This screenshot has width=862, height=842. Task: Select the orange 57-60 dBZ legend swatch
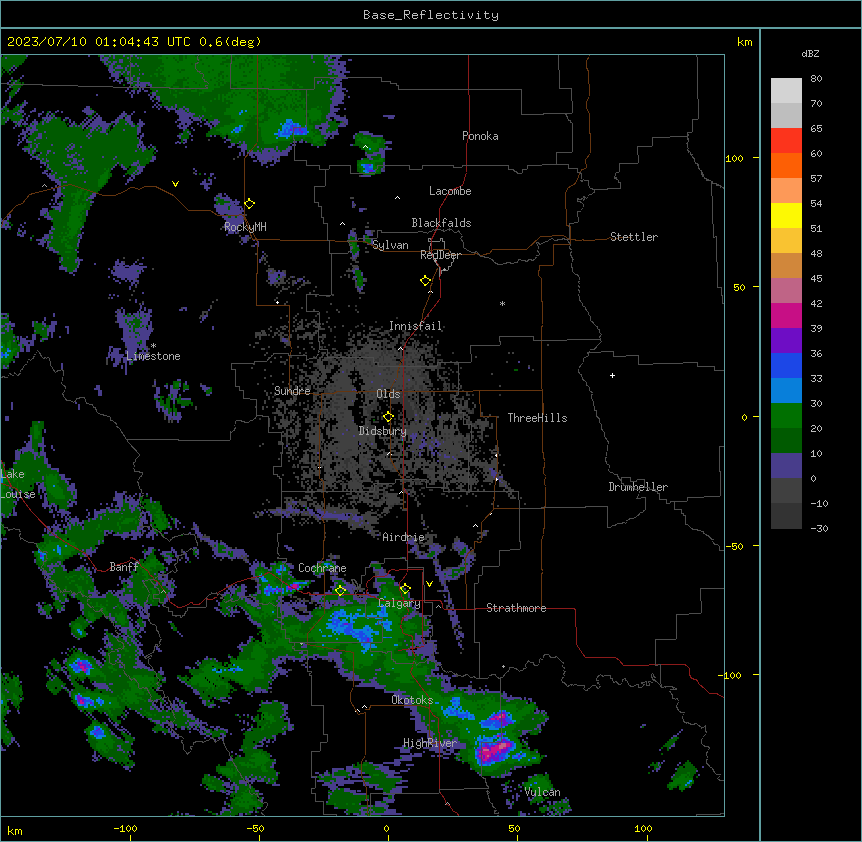(786, 166)
